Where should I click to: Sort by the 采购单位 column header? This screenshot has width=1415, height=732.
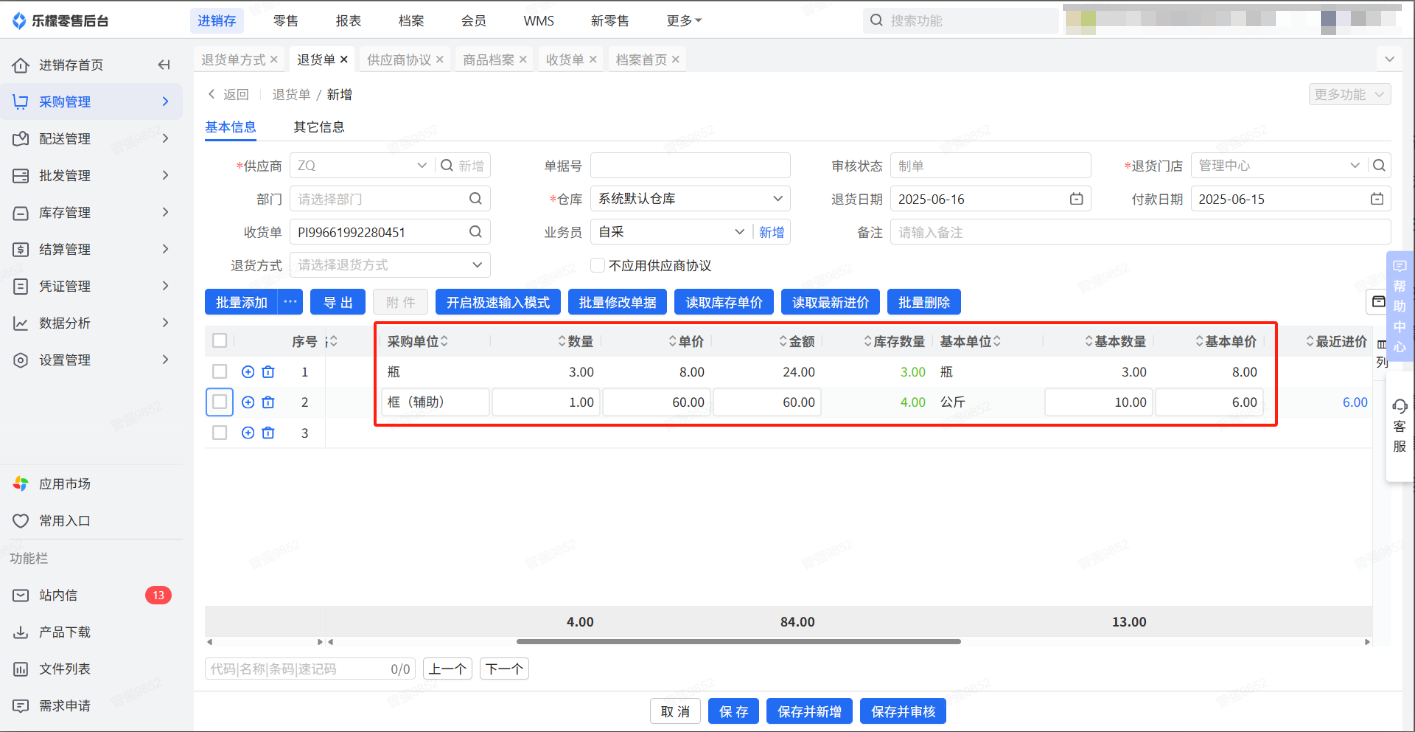[x=418, y=342]
